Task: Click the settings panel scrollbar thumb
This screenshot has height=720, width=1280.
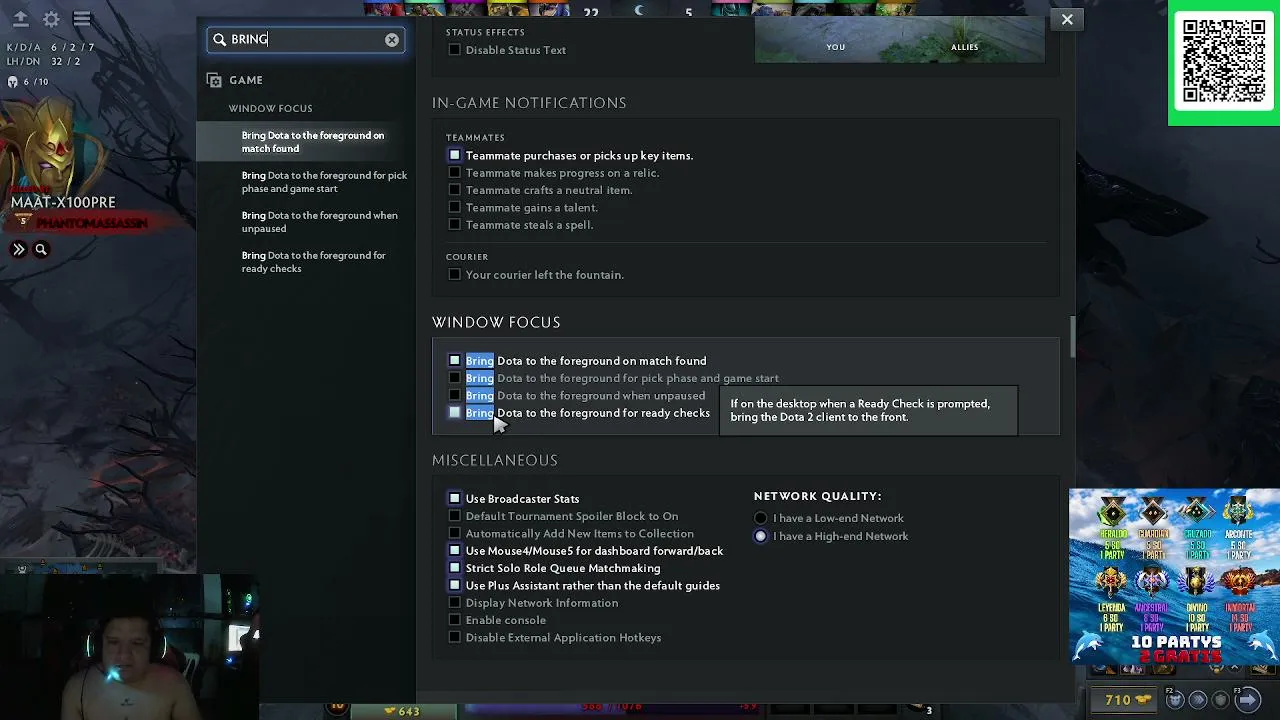Action: click(1071, 336)
